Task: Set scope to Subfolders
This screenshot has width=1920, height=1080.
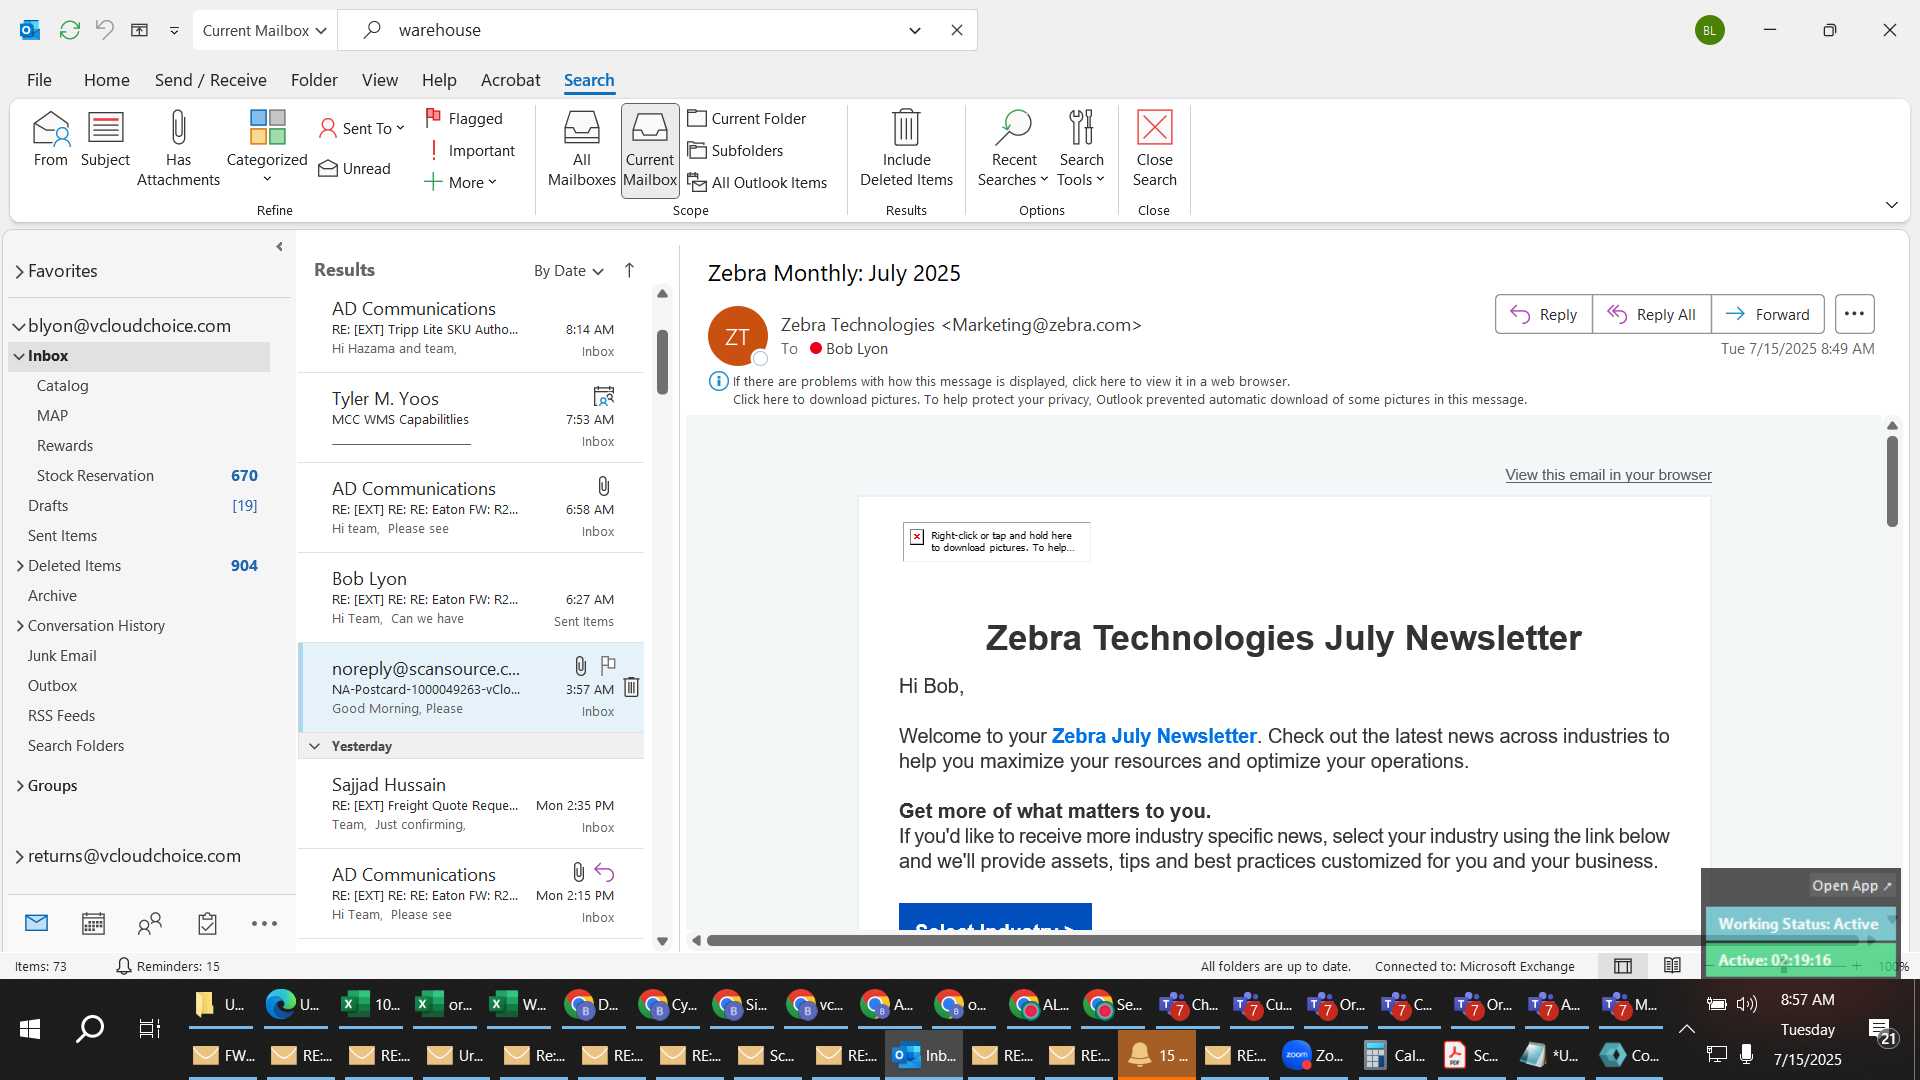Action: click(735, 150)
